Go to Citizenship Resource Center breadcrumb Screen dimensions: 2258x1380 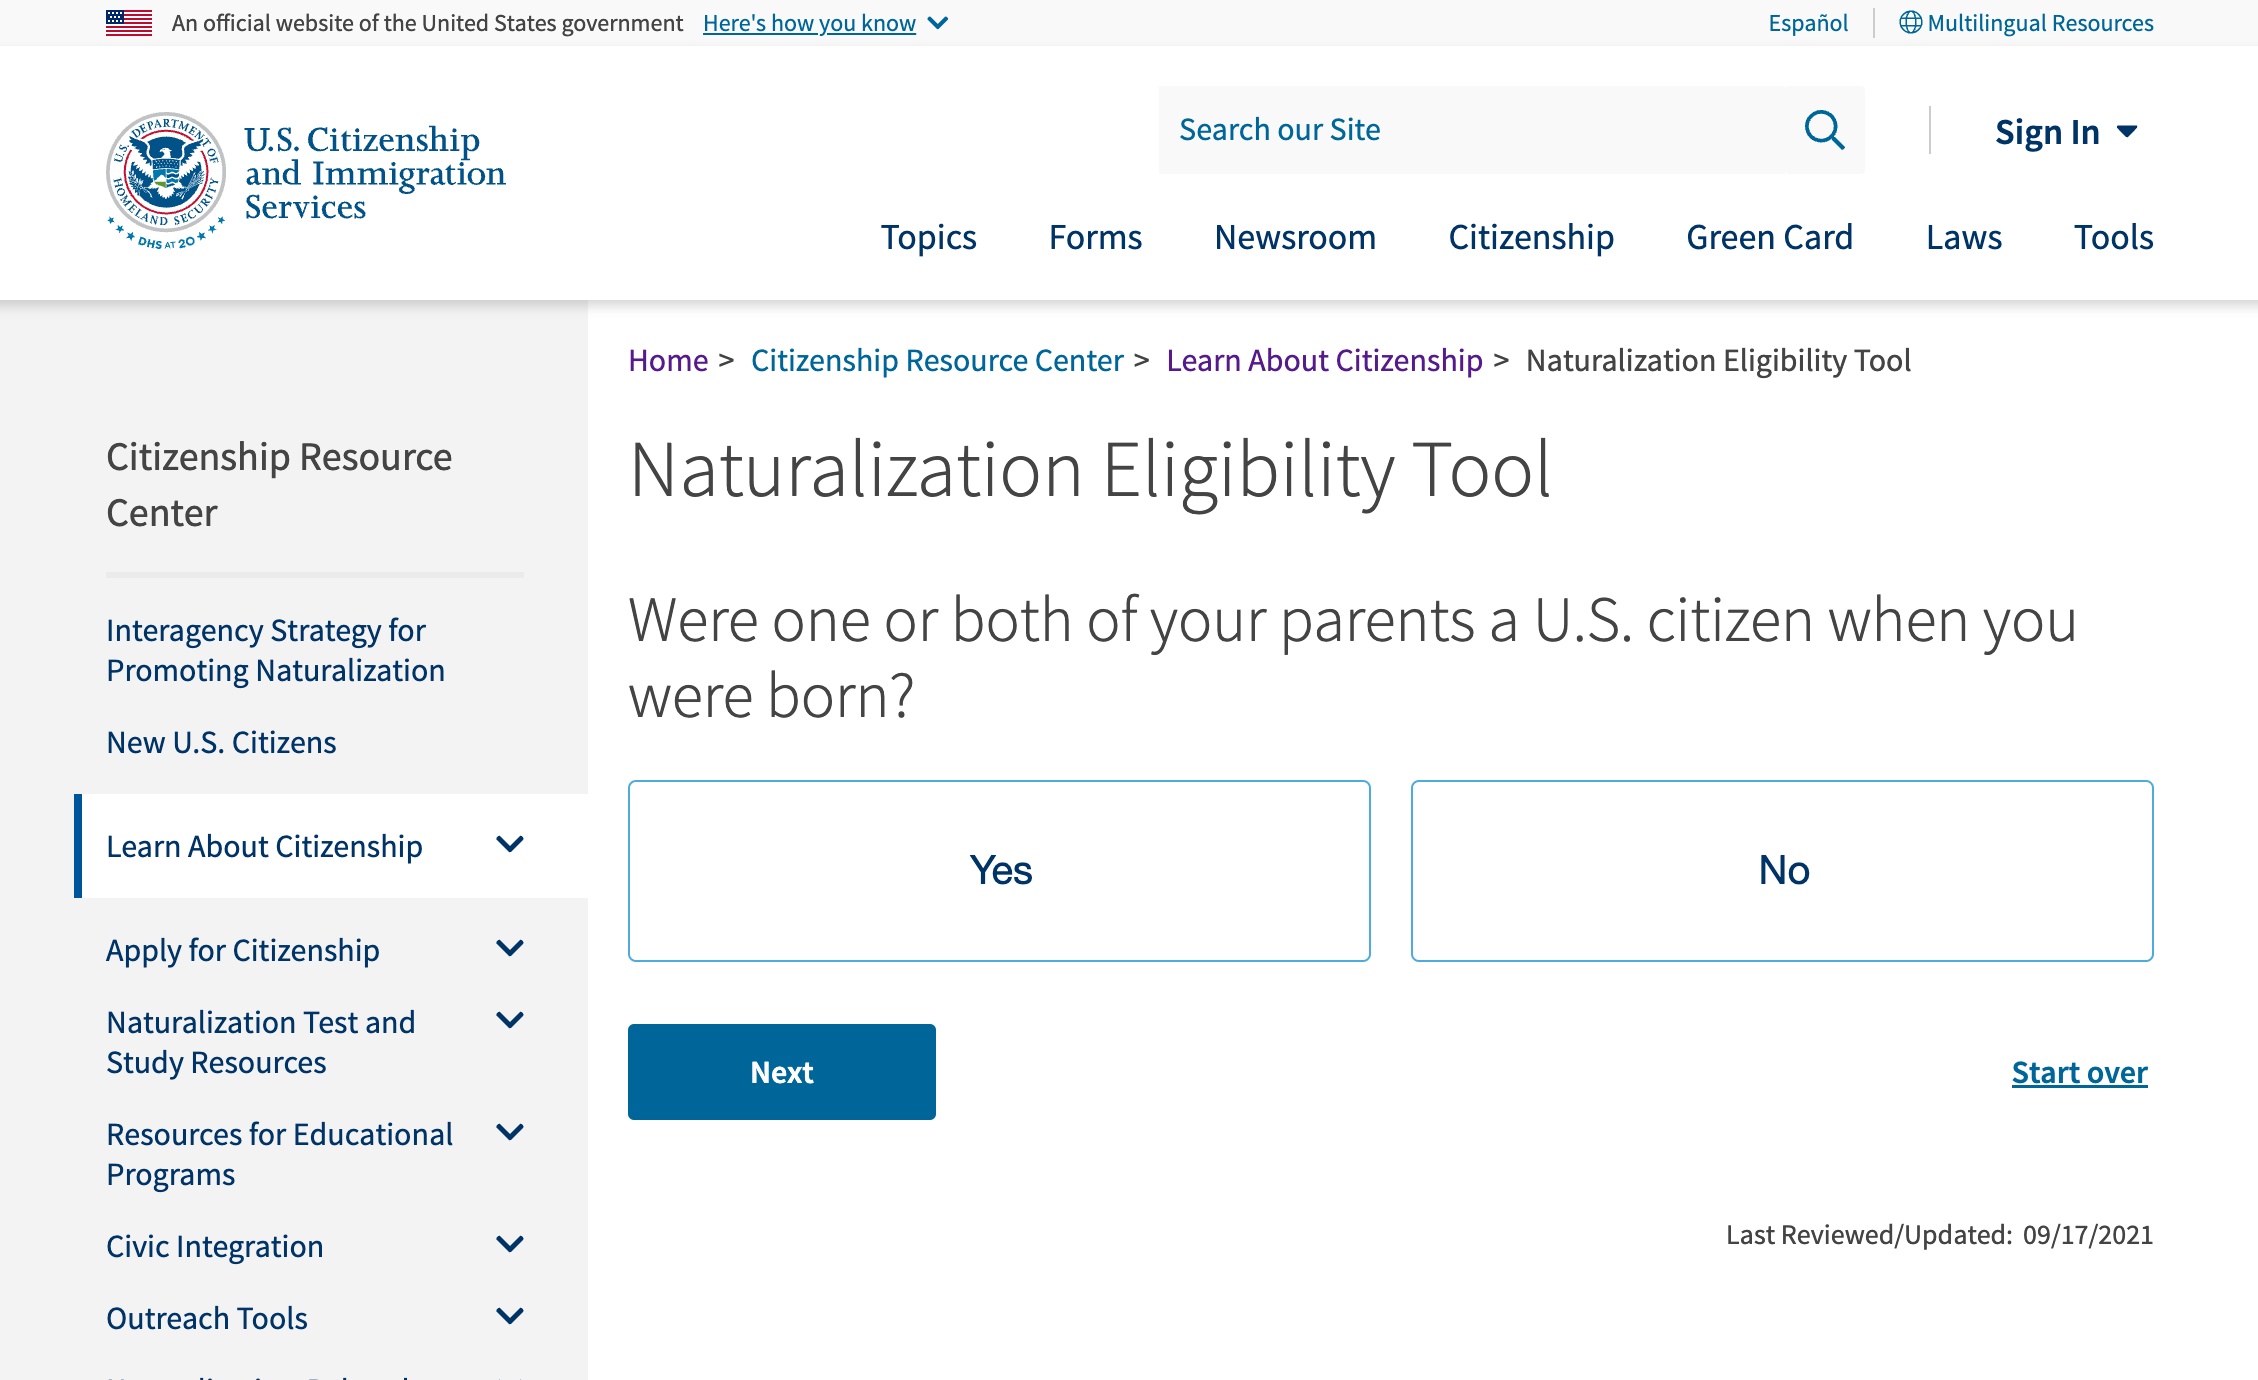click(x=937, y=360)
